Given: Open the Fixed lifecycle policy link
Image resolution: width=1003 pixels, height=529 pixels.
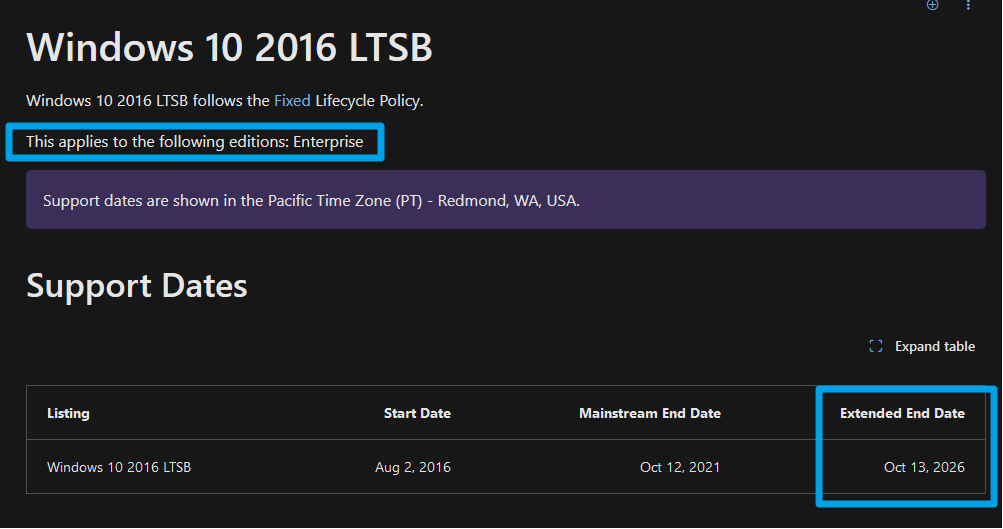Looking at the screenshot, I should (292, 100).
